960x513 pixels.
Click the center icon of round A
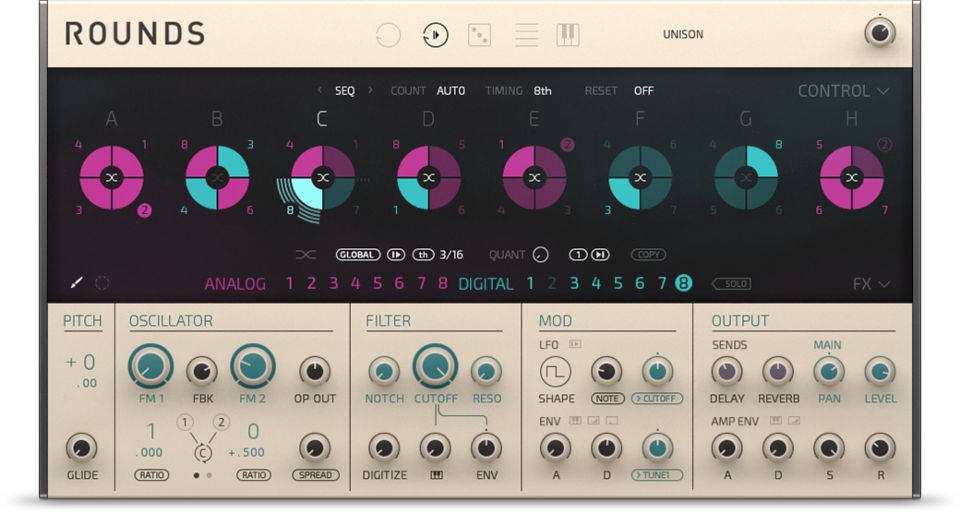pyautogui.click(x=111, y=177)
